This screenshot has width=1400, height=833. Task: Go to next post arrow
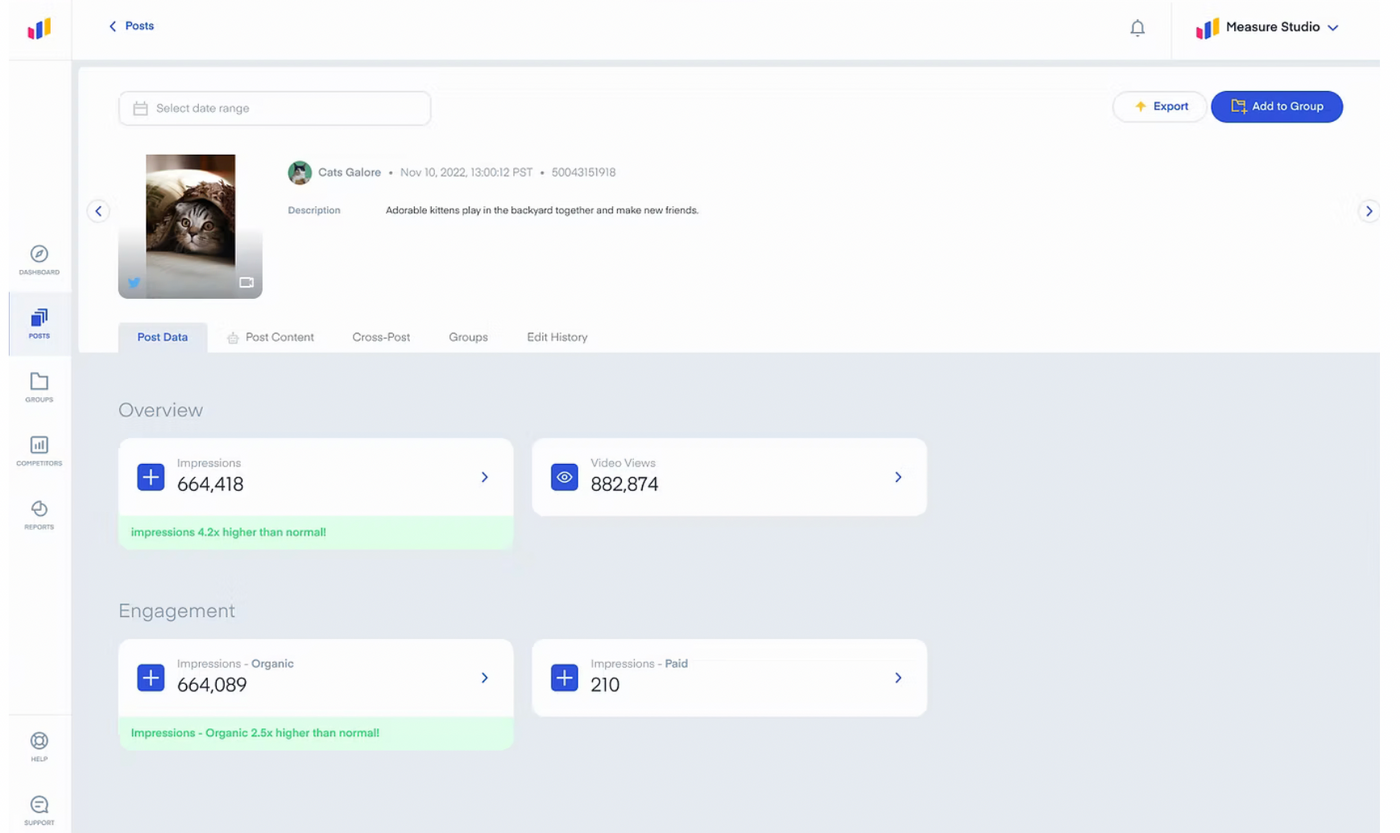click(x=1369, y=211)
